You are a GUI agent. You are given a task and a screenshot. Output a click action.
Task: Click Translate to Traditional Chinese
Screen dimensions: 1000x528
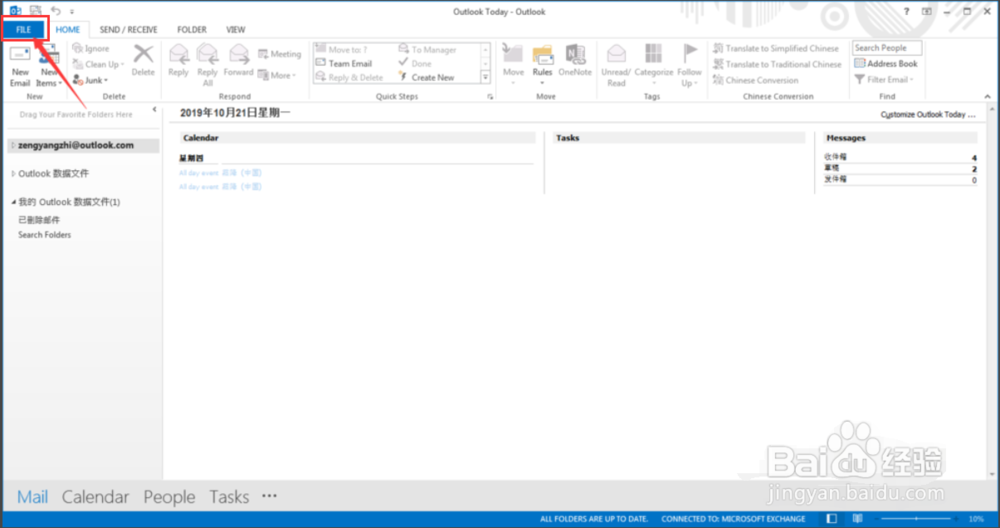coord(777,64)
